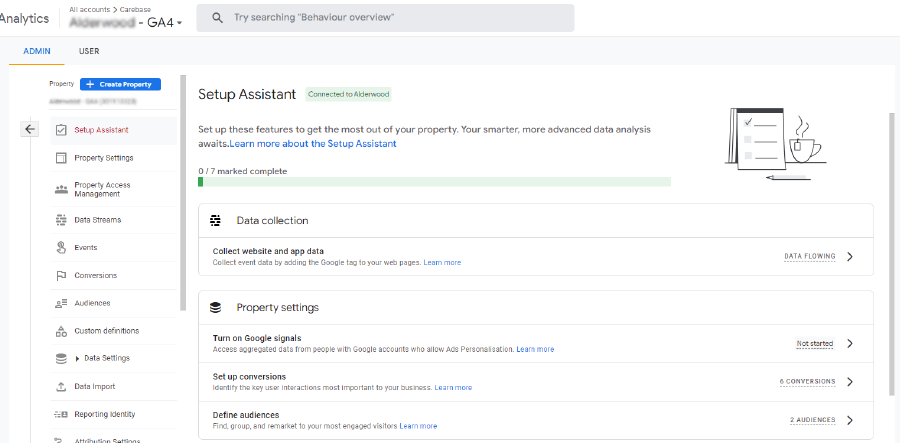
Task: Click the Analytics logo text
Action: click(x=25, y=18)
